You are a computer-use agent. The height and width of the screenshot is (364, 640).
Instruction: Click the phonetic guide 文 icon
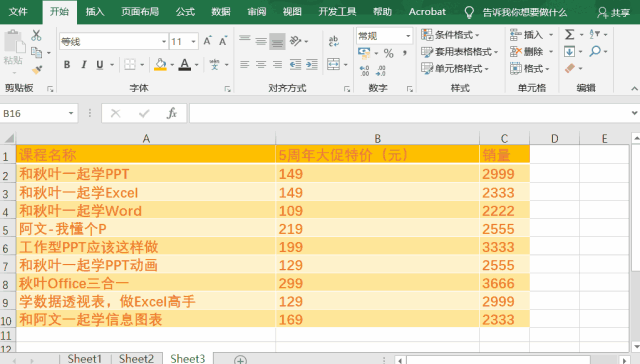(215, 64)
